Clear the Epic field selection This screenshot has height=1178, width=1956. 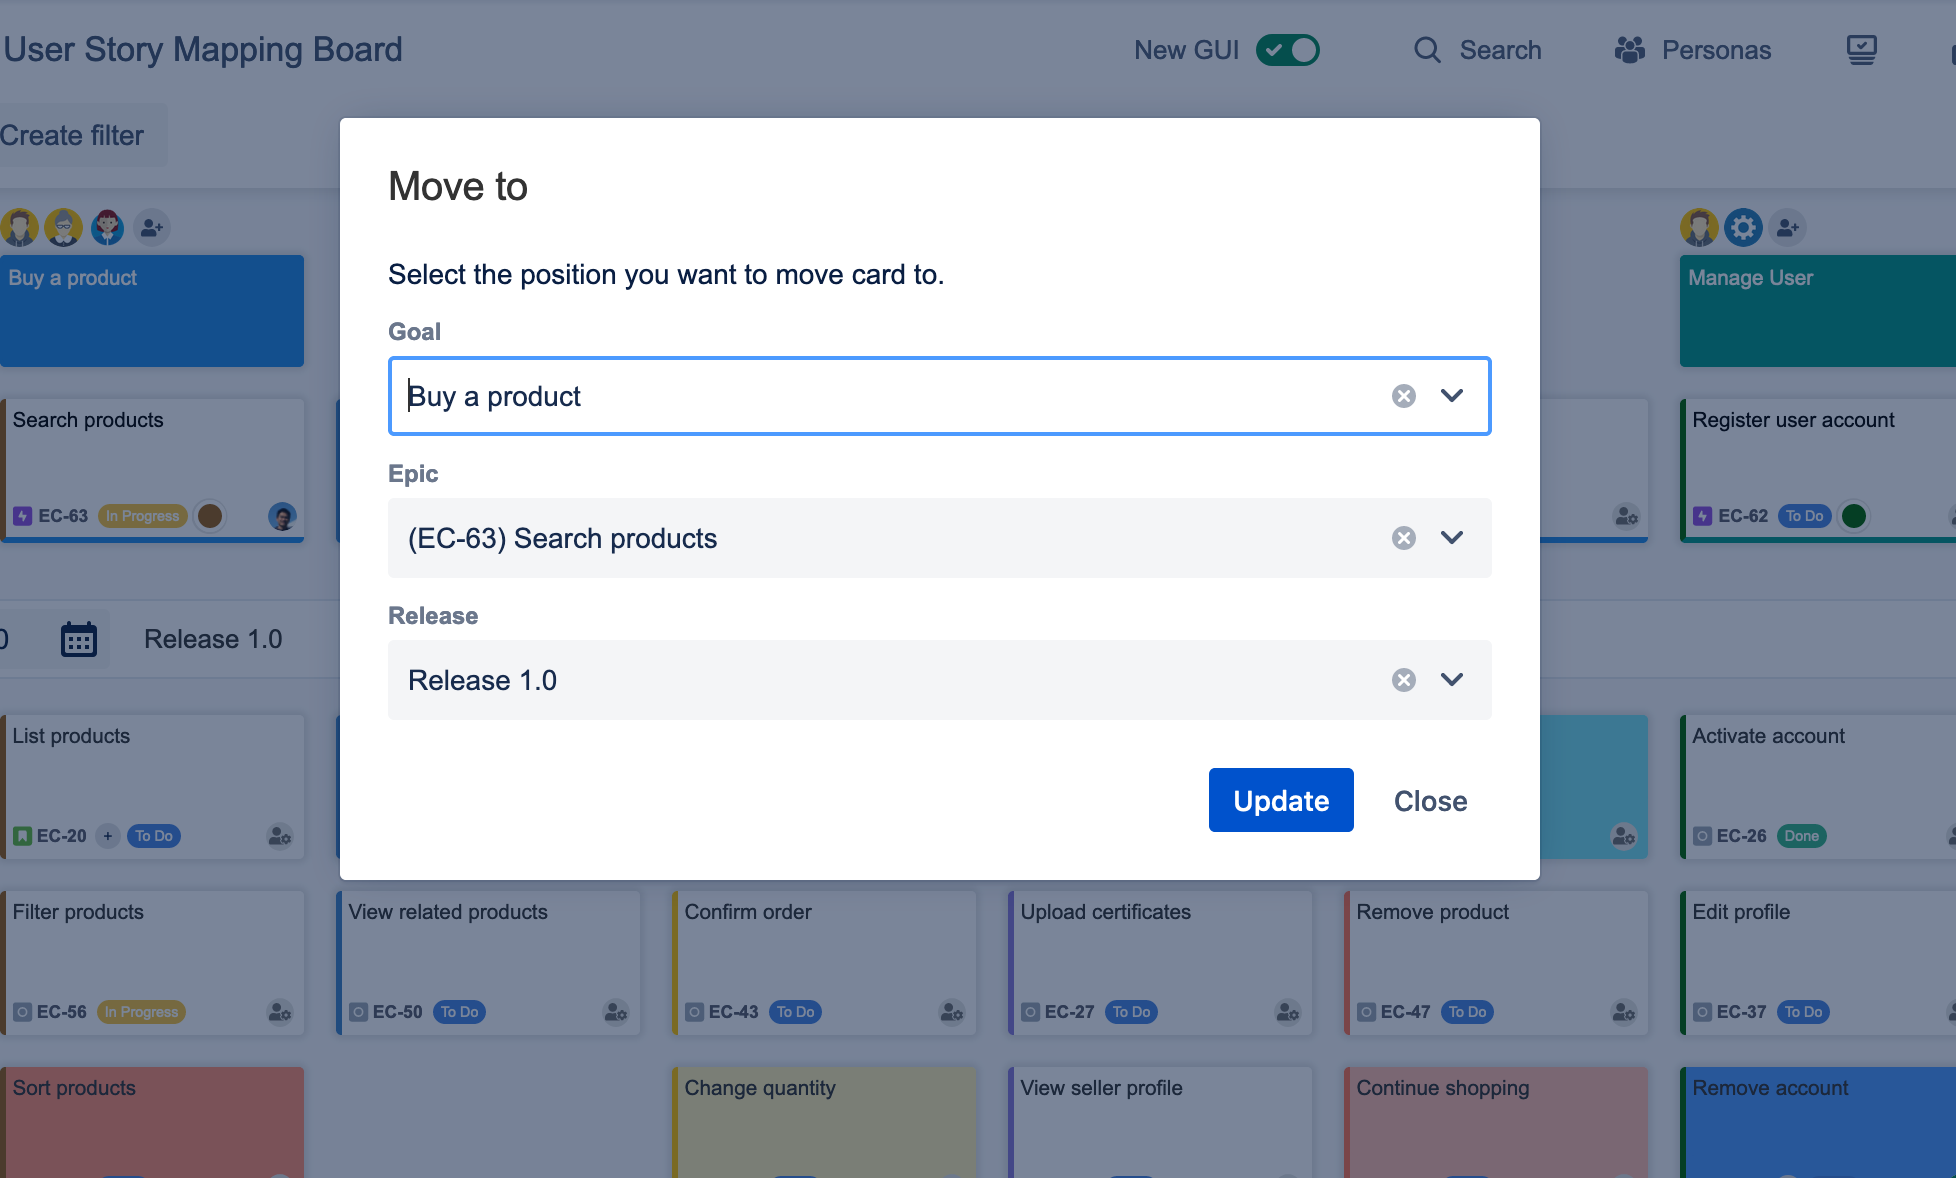[x=1404, y=538]
